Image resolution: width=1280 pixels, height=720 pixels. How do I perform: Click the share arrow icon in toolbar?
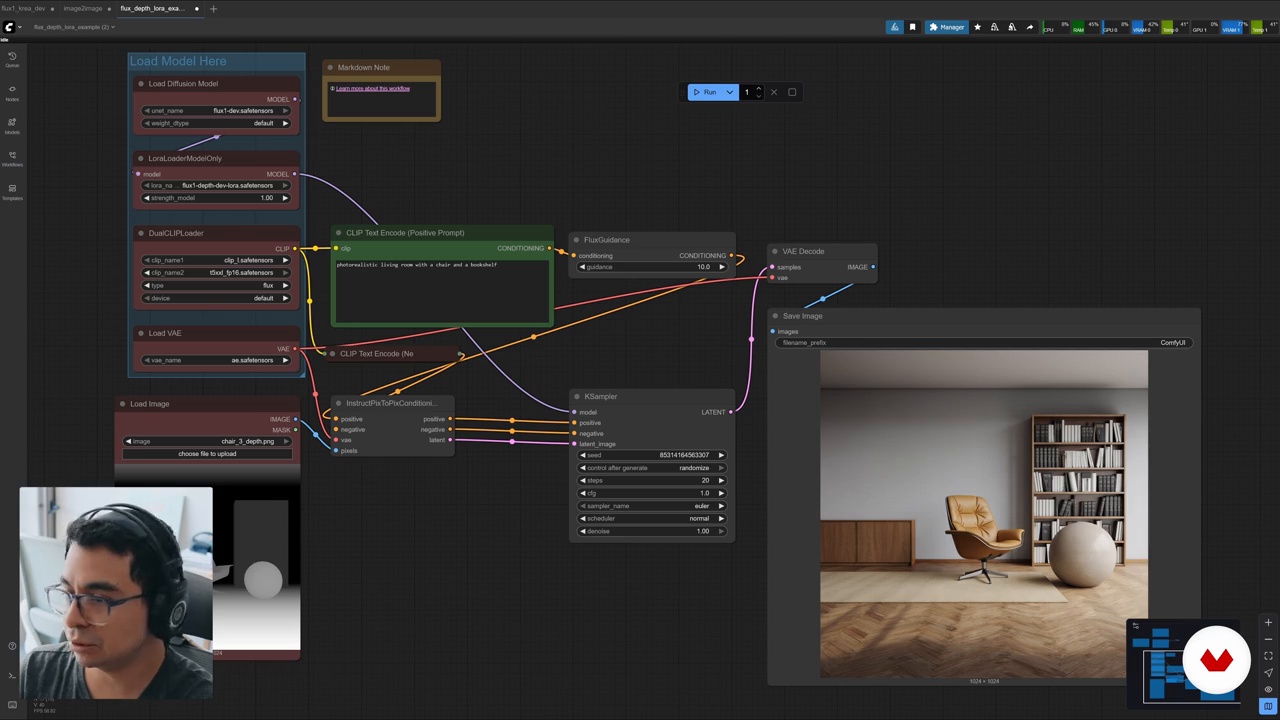point(1029,27)
